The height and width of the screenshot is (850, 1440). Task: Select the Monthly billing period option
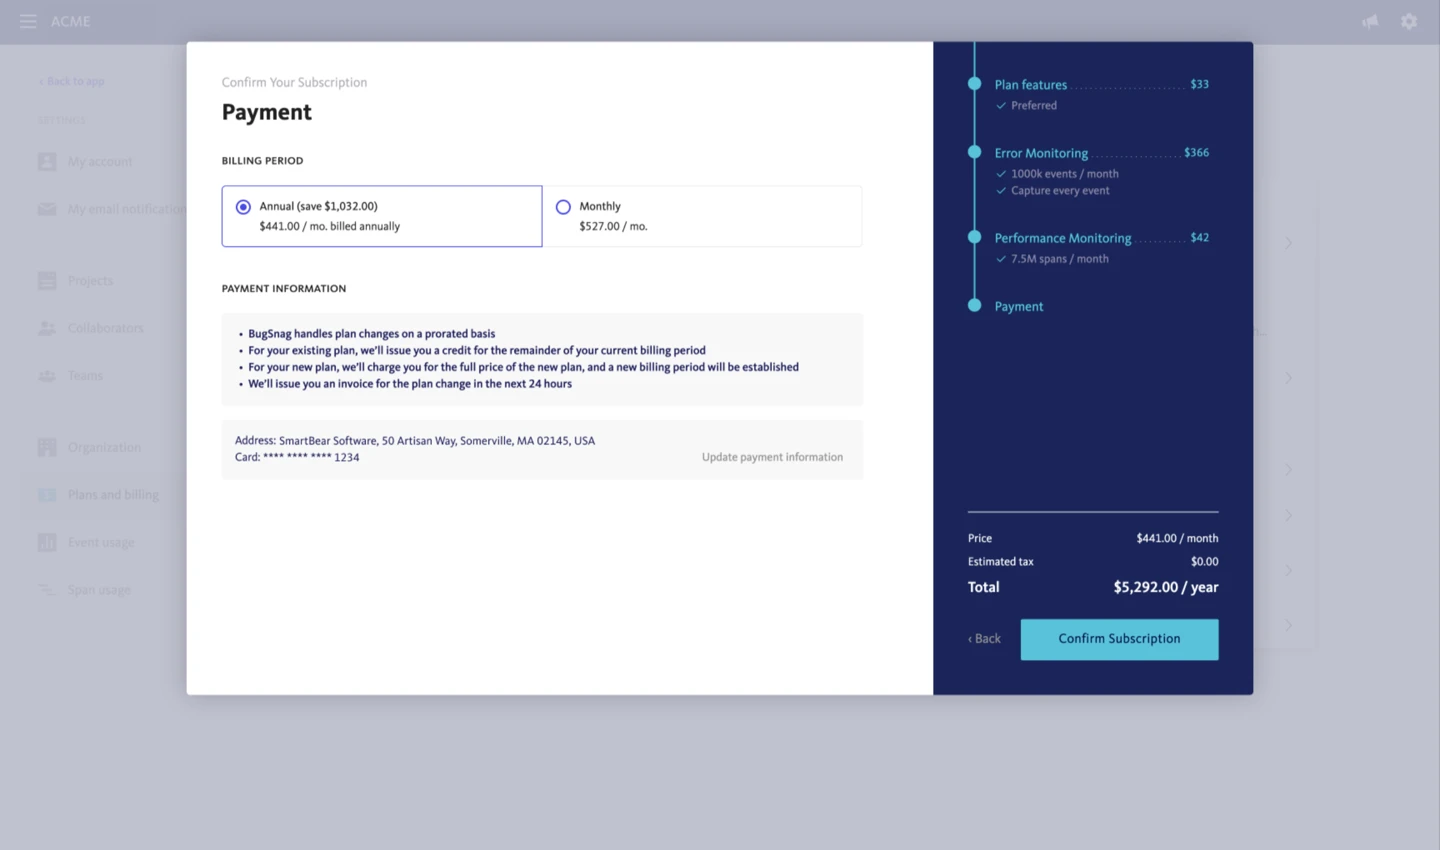702,216
